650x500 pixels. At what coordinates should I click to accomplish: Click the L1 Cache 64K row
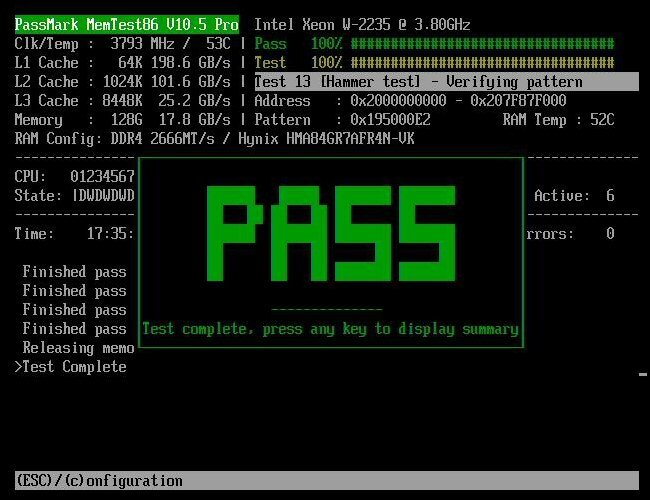123,63
